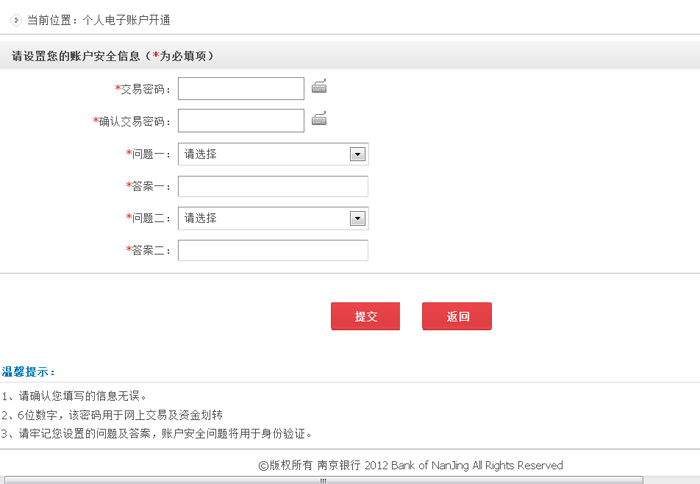Click into the 答案二 answer box
The image size is (700, 484).
point(273,250)
